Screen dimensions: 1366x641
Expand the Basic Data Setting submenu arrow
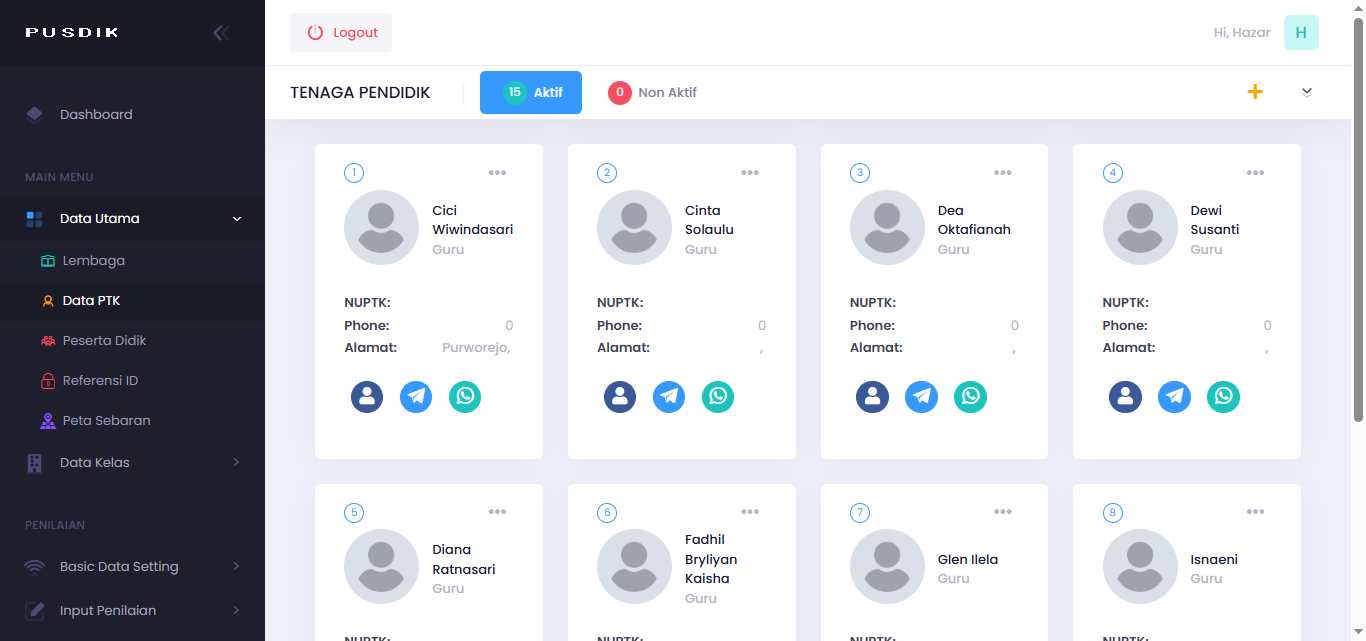click(x=237, y=566)
